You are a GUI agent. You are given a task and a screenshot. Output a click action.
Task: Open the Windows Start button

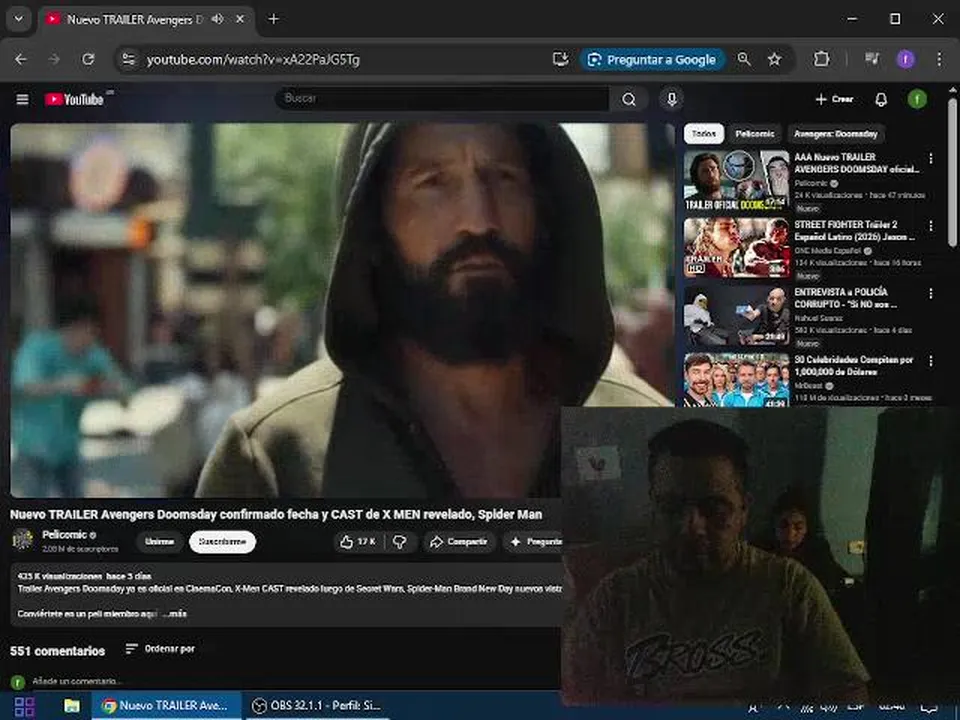pos(24,707)
